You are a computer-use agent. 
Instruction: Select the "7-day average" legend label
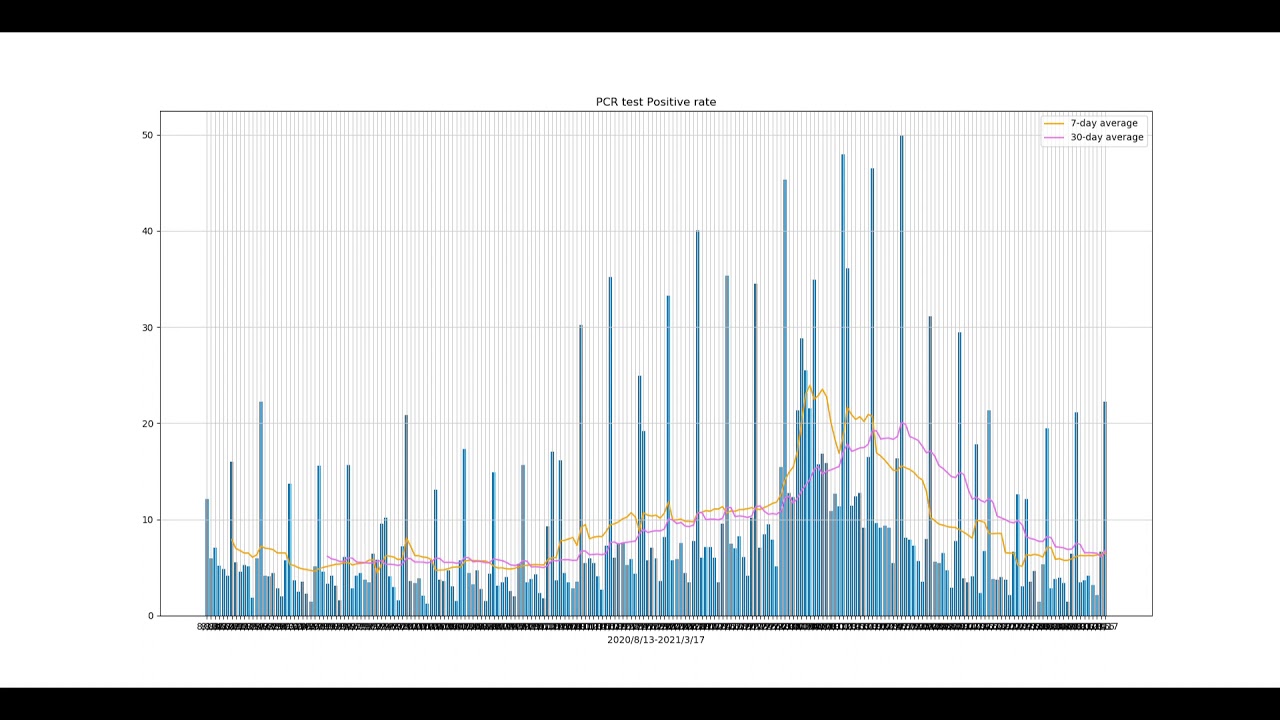point(1103,123)
